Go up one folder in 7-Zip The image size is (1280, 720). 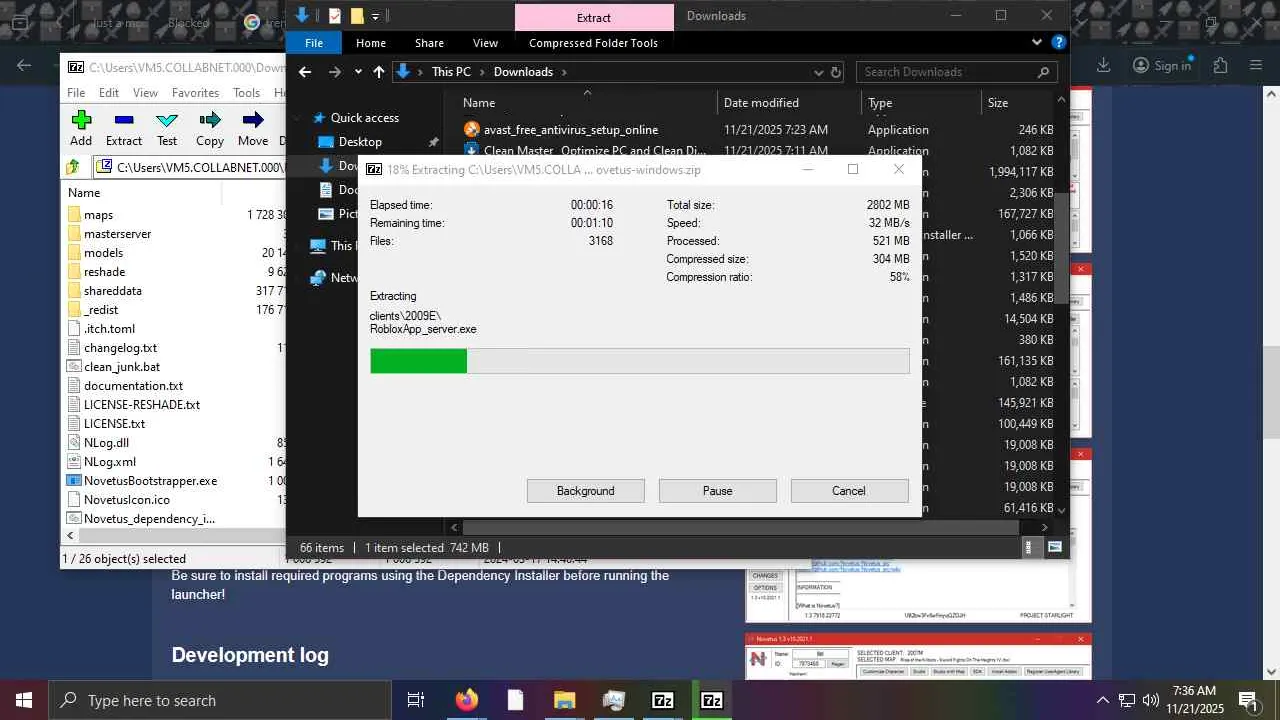point(73,167)
